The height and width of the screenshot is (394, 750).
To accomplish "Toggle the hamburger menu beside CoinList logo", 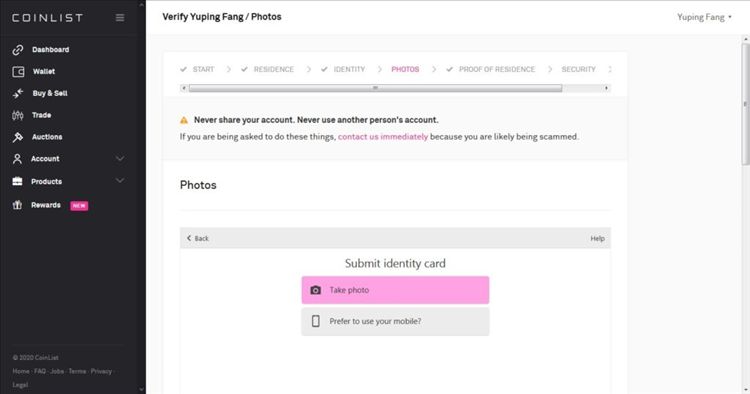I will tap(120, 18).
